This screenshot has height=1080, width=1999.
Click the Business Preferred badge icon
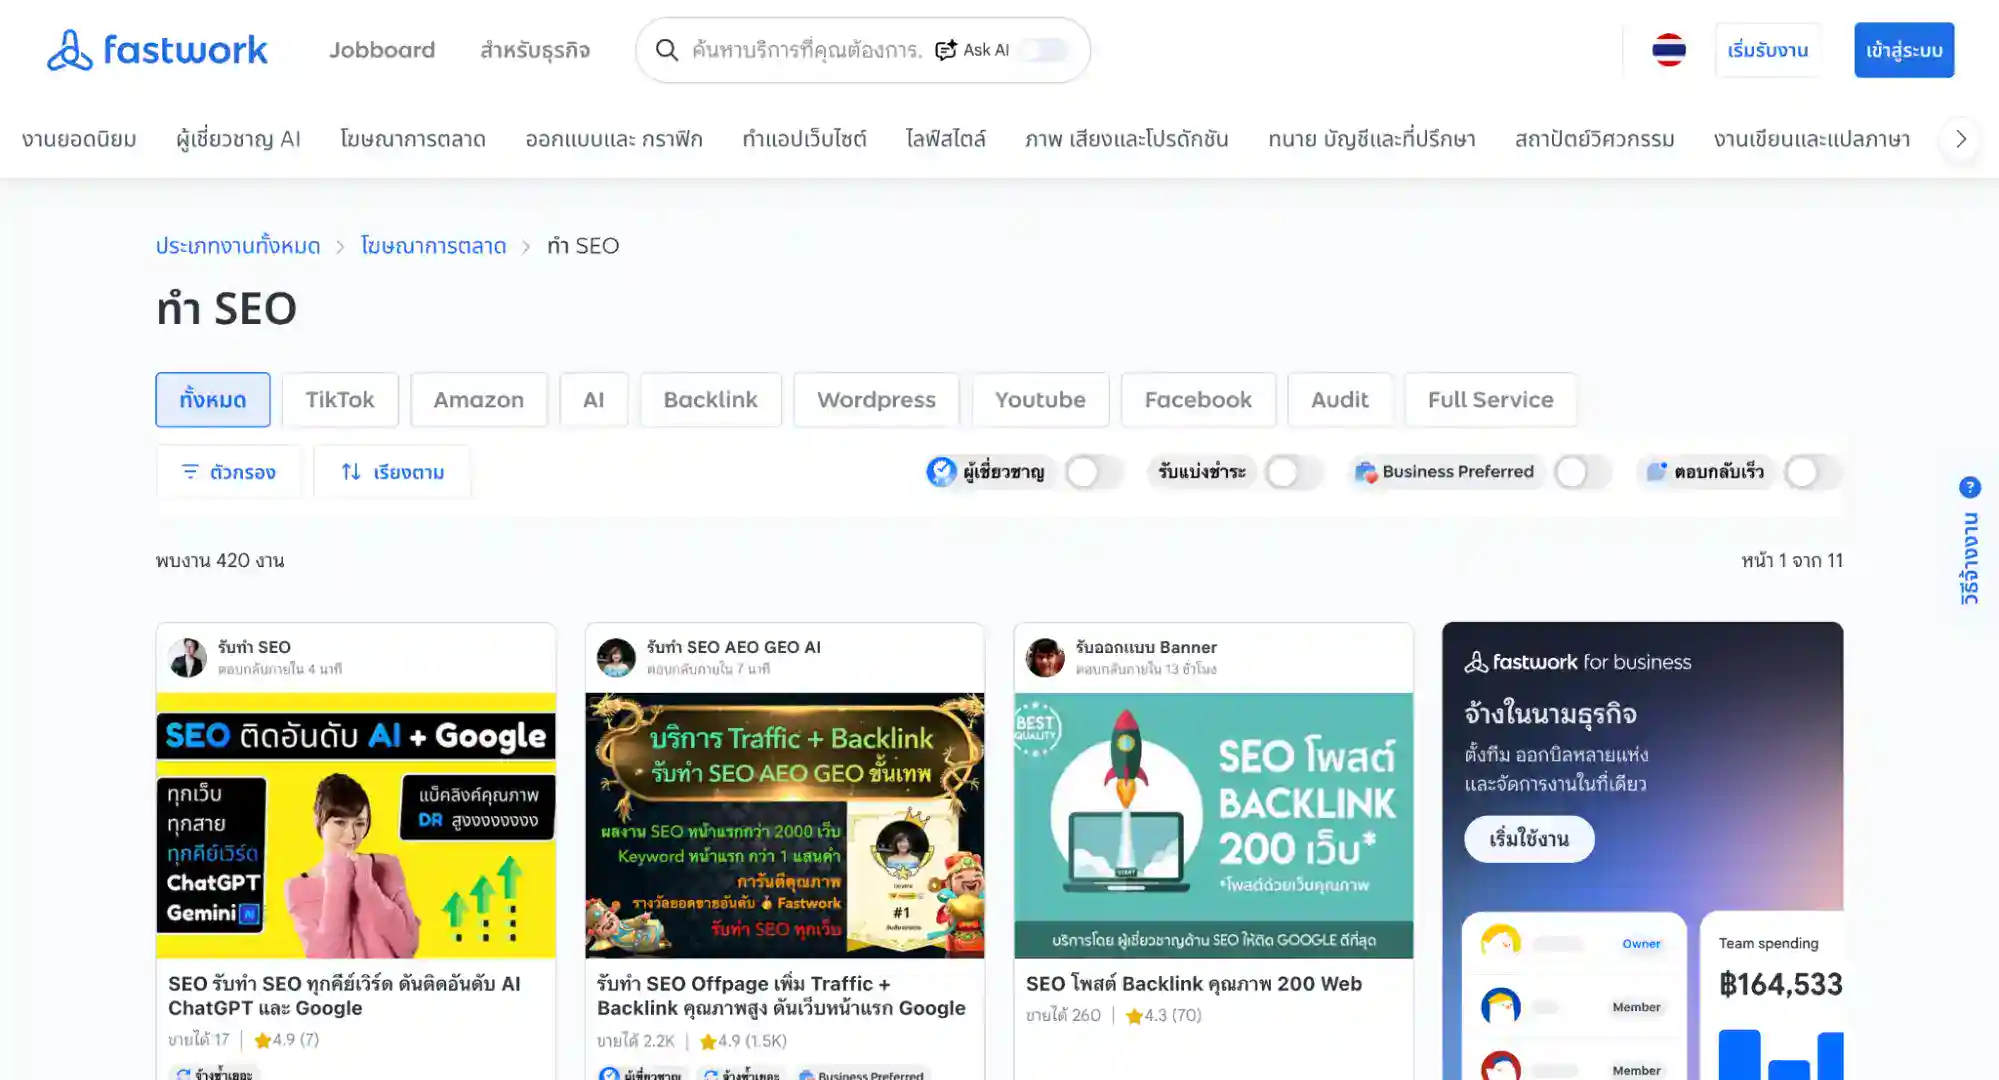(1366, 471)
